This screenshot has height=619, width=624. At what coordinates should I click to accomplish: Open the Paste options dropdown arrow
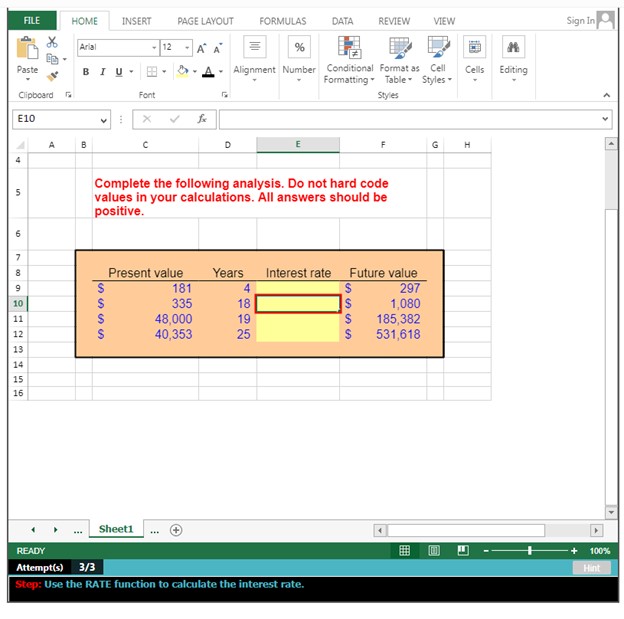[27, 80]
